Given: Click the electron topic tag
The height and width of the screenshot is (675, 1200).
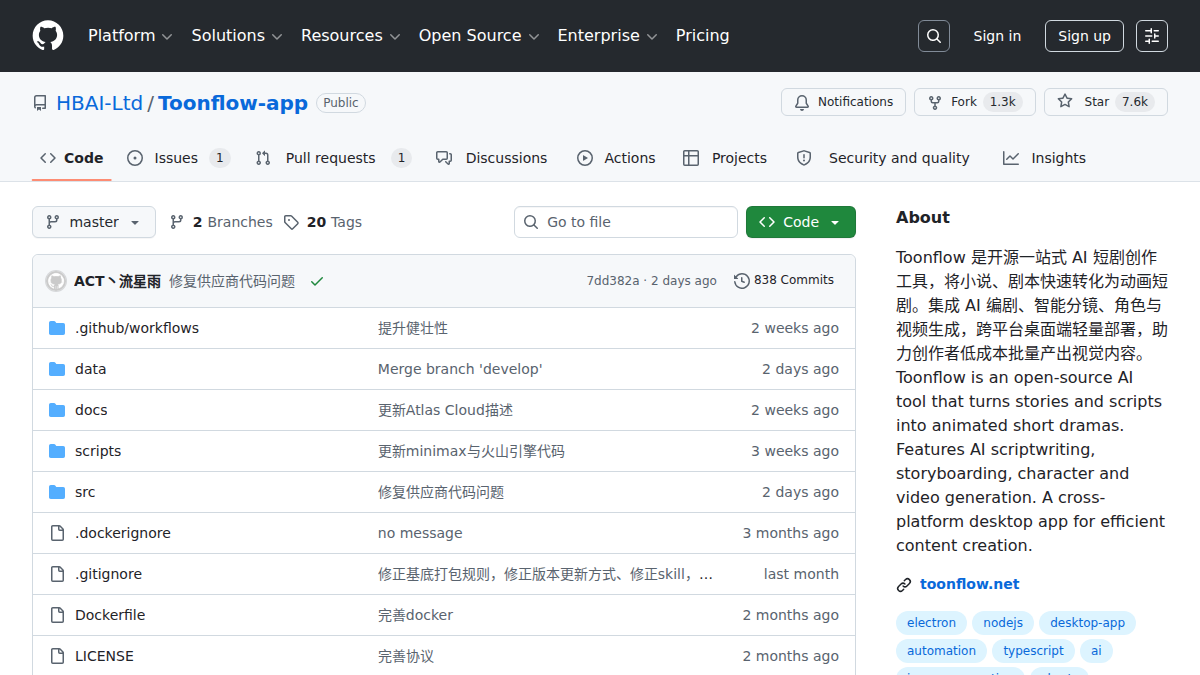Looking at the screenshot, I should tap(931, 623).
